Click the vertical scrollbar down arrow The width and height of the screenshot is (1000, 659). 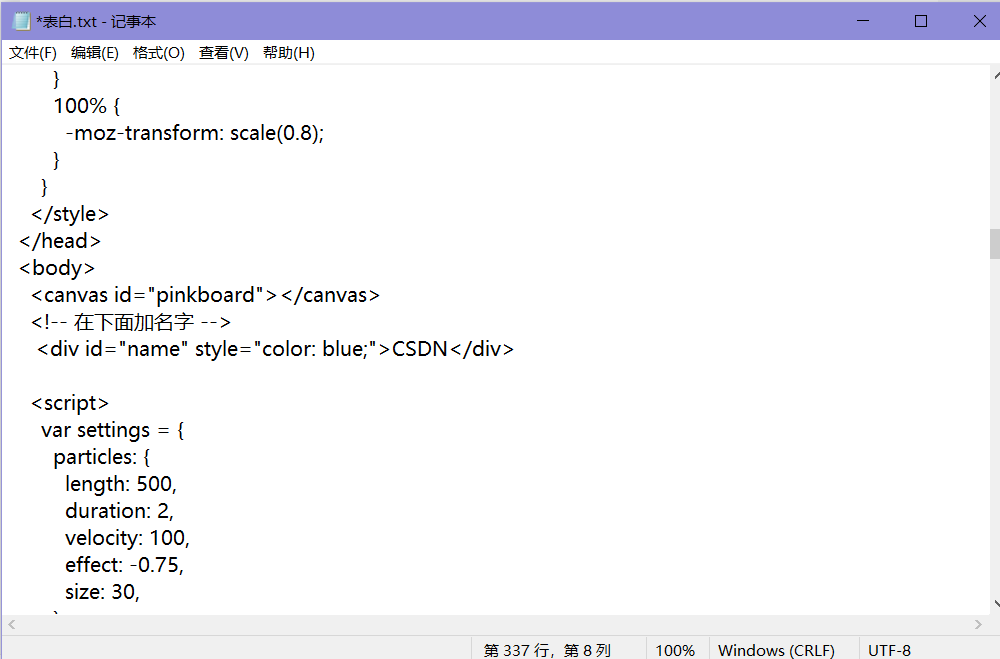tap(994, 604)
